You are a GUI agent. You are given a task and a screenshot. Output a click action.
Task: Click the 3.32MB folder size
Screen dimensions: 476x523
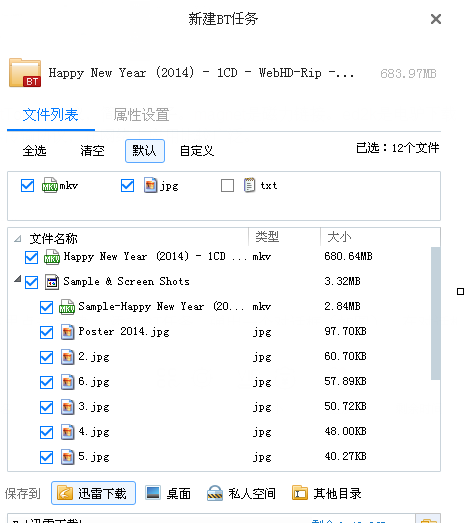342,282
